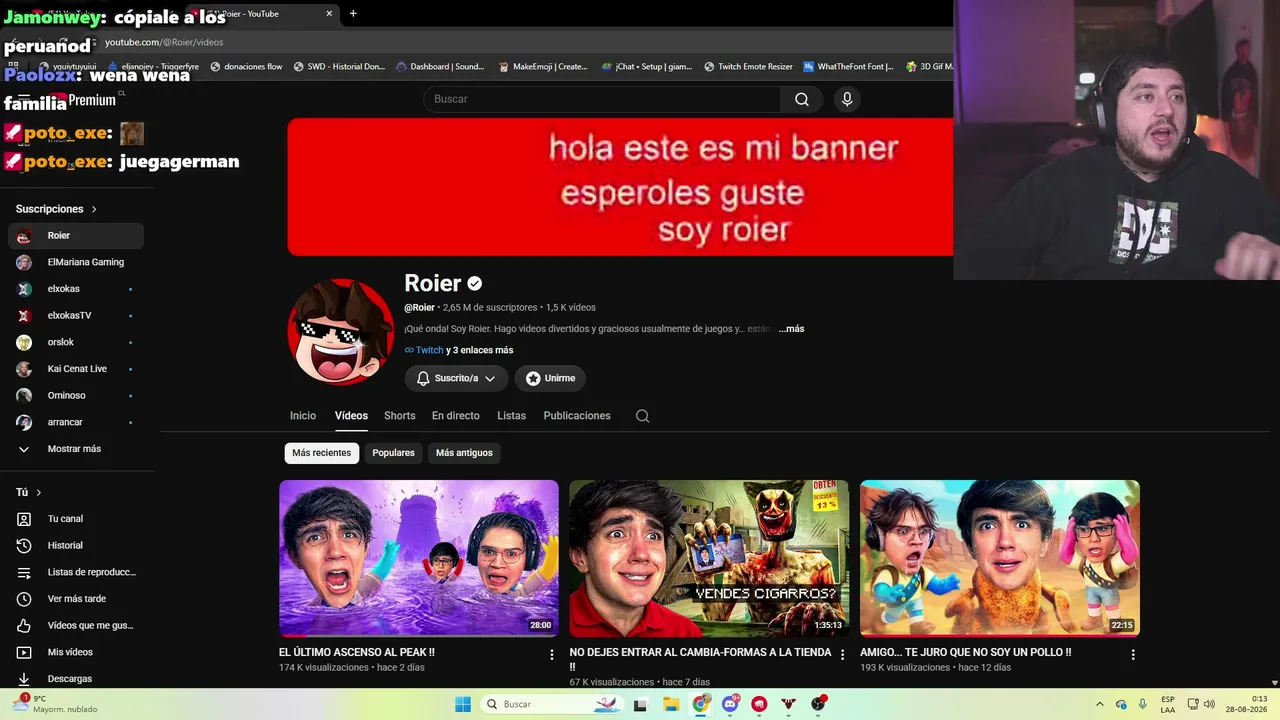Open options for TE JURO QUE NO SOY UN POLLO video
This screenshot has width=1280, height=720.
point(1133,654)
